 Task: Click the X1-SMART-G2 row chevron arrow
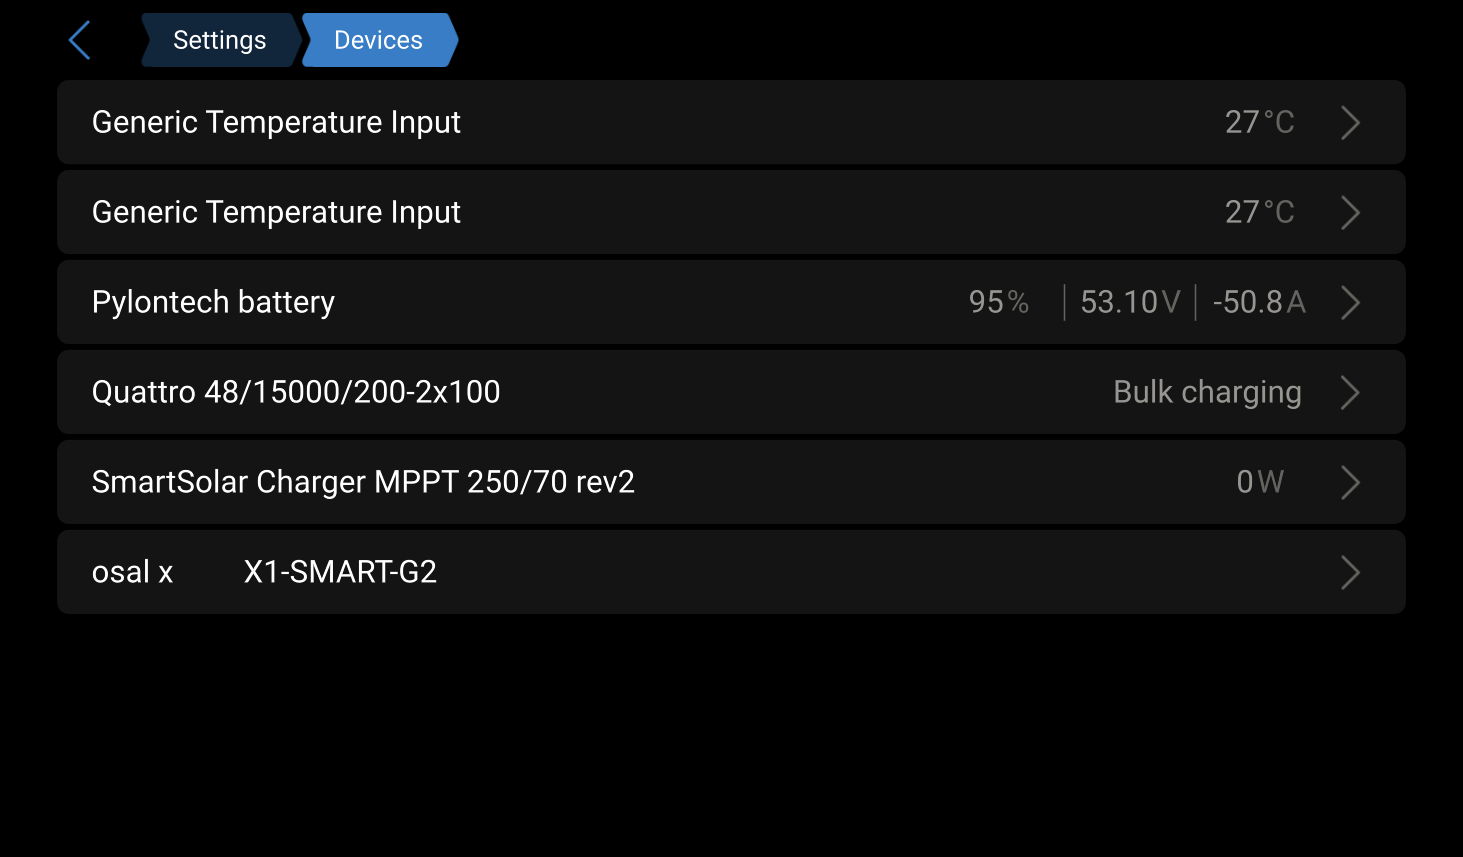tap(1350, 572)
